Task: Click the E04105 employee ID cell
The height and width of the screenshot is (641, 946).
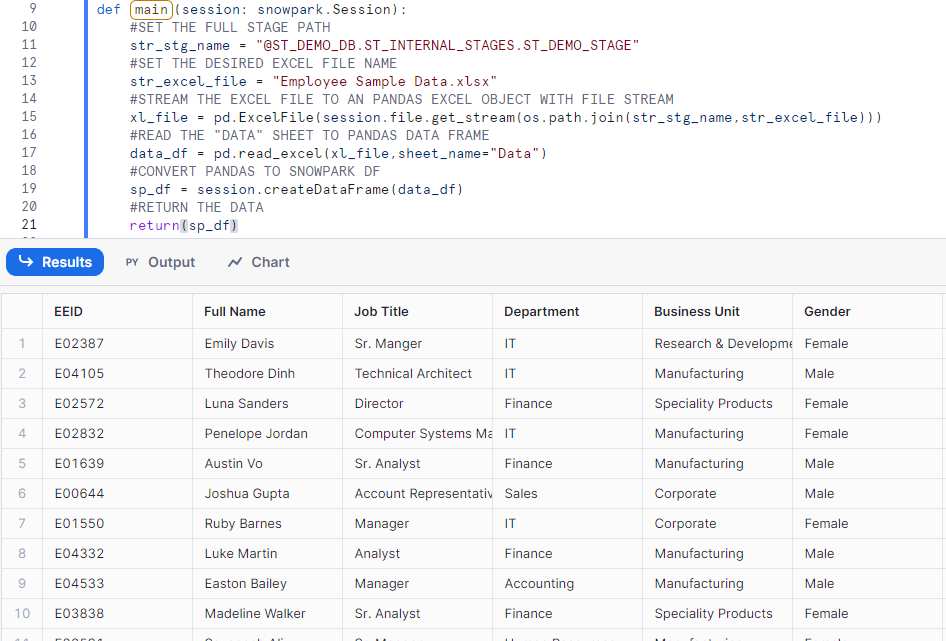Action: pyautogui.click(x=79, y=373)
